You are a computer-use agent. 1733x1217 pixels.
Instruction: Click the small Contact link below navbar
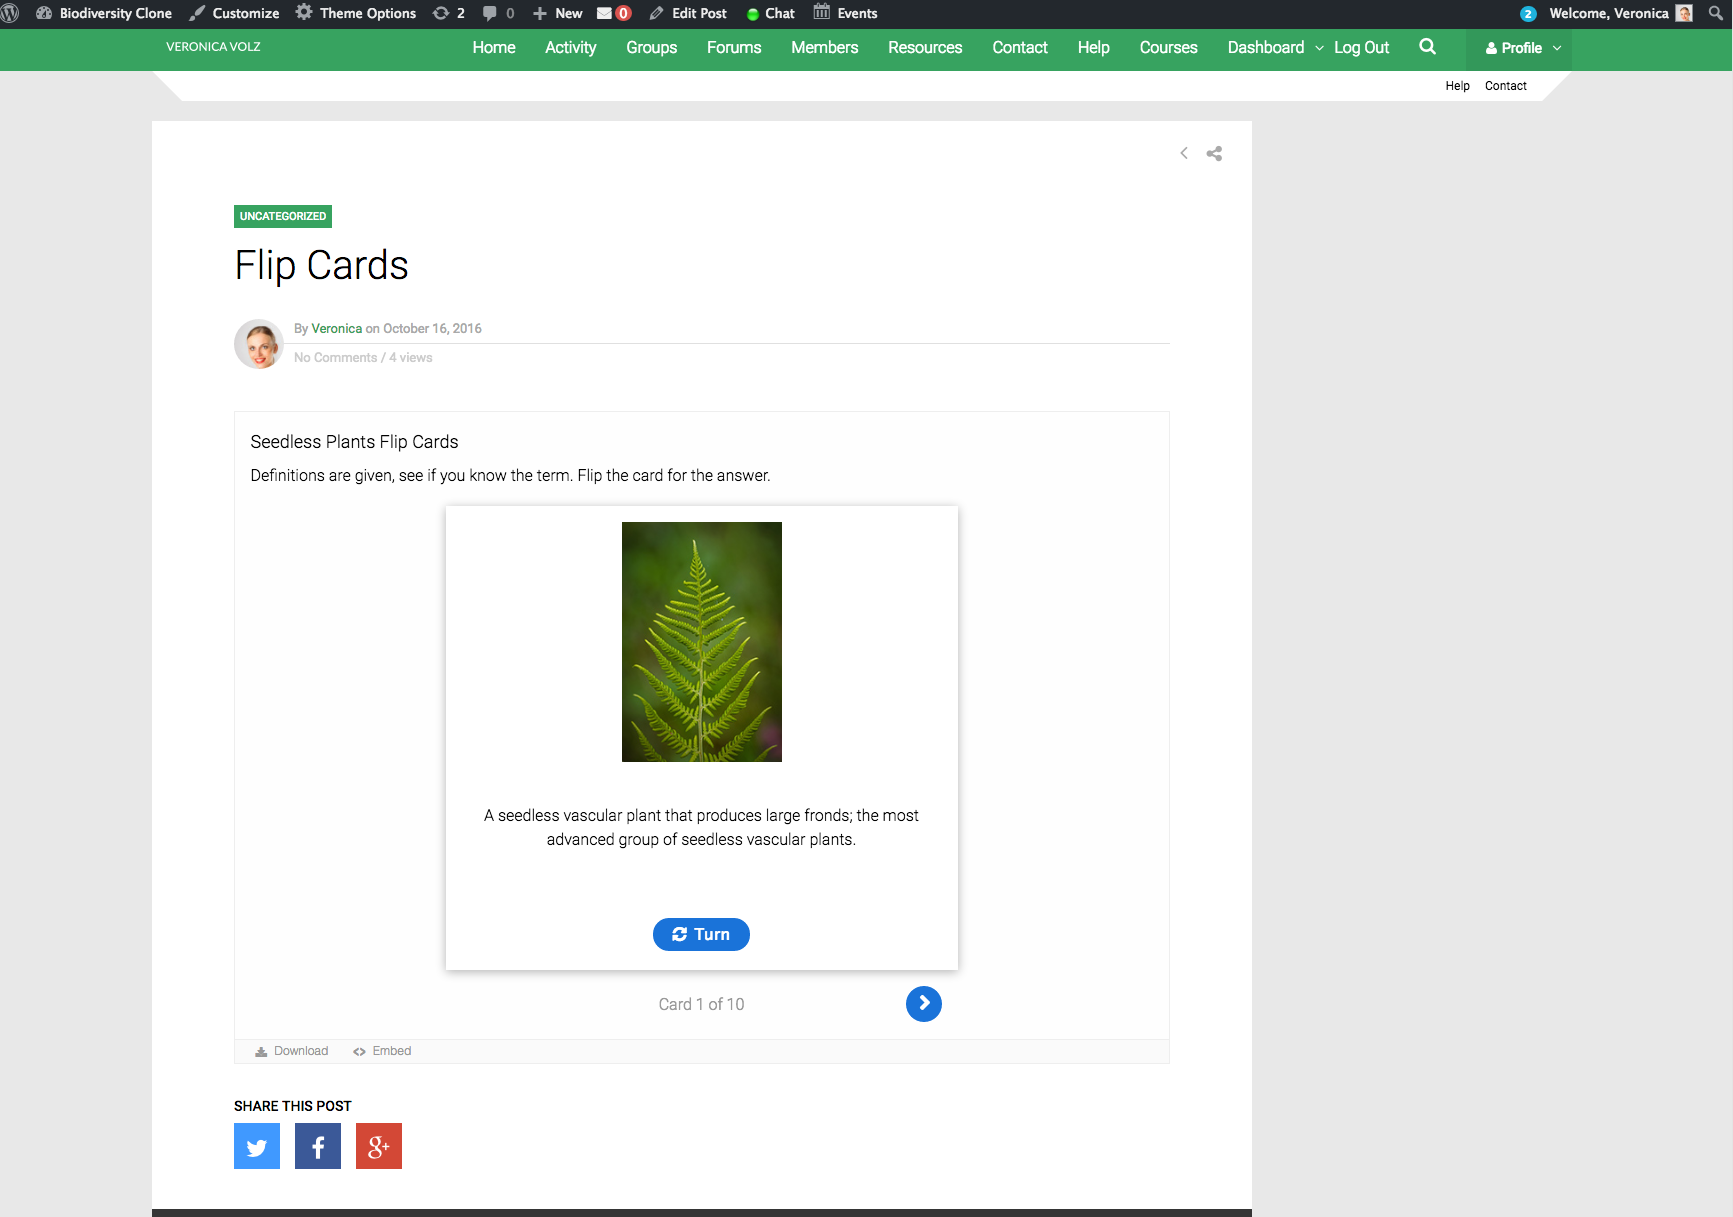(1505, 86)
